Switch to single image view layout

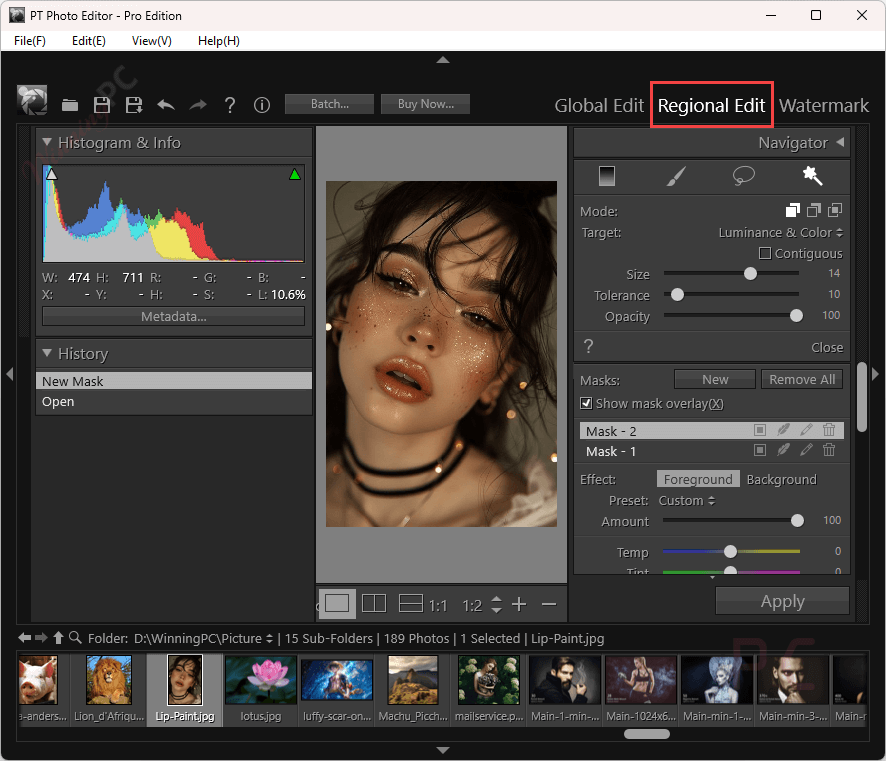pyautogui.click(x=337, y=604)
